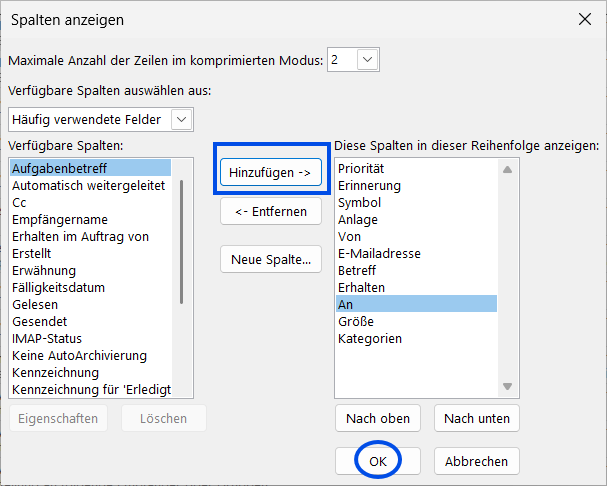Move column up with Nach oben

pyautogui.click(x=378, y=418)
